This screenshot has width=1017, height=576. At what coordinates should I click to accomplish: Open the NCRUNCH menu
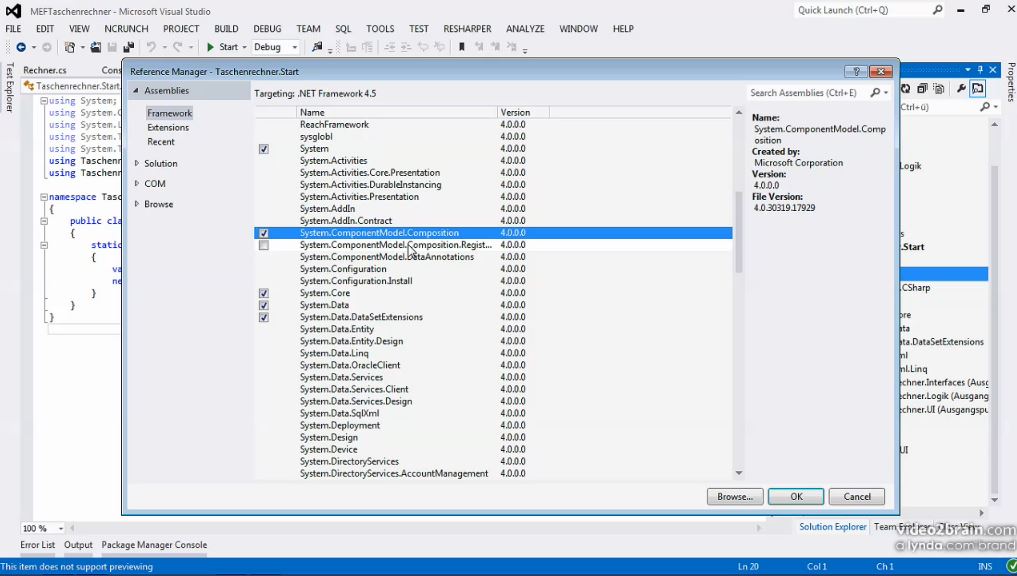coord(126,29)
